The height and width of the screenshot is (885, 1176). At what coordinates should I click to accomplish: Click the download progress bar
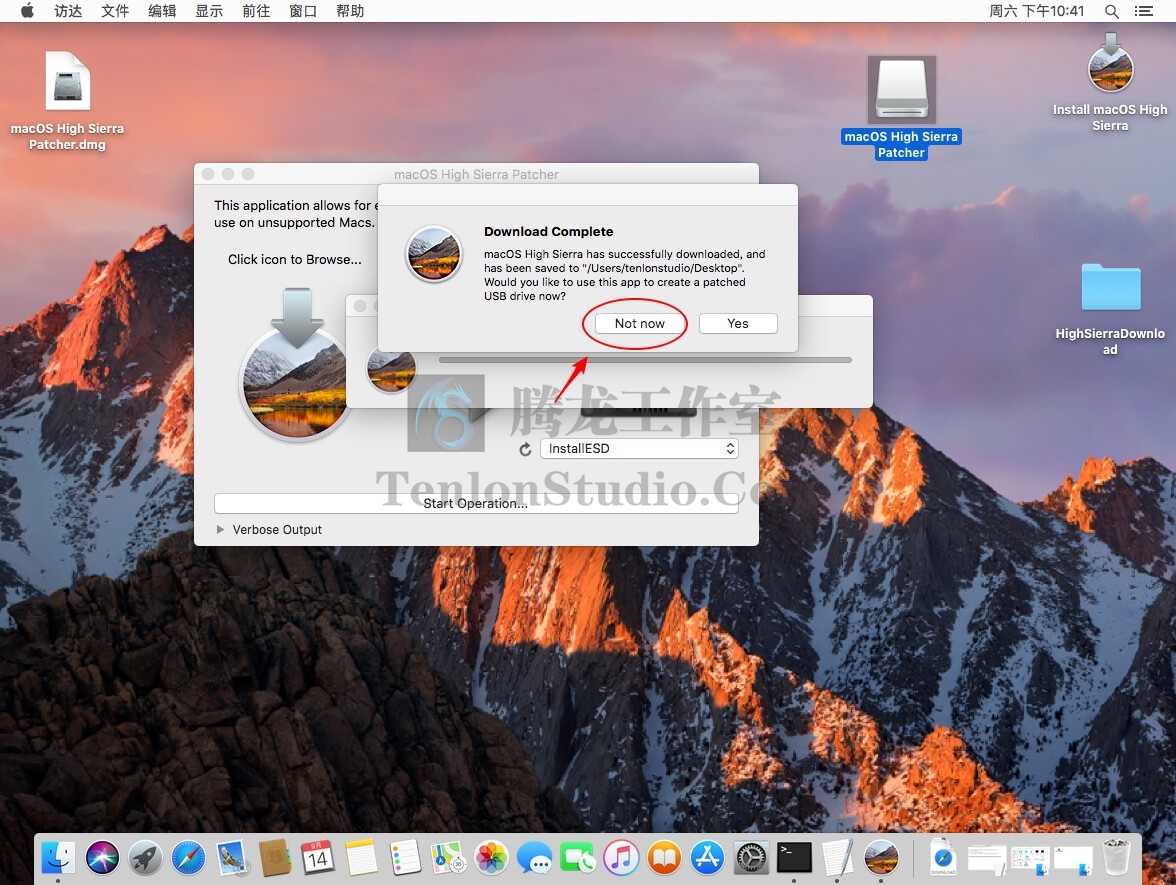coord(645,360)
